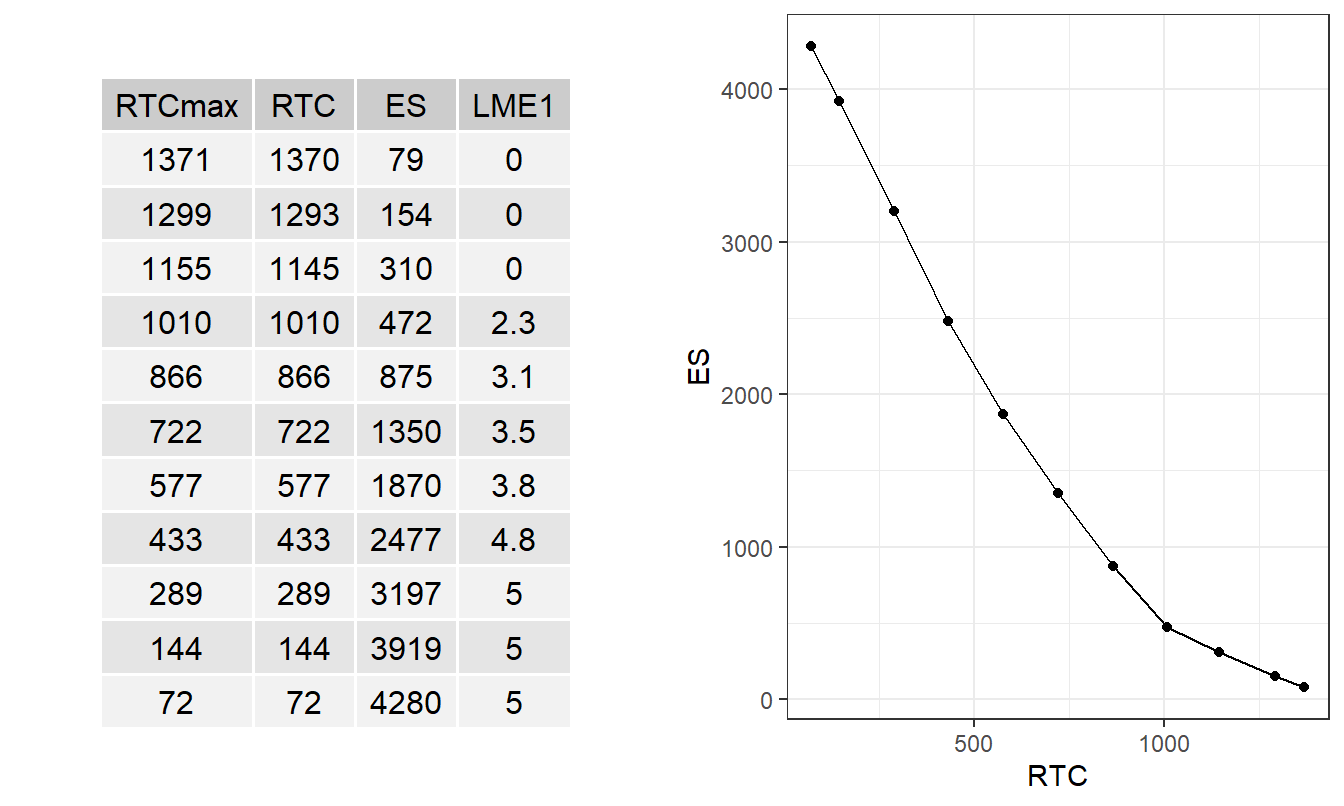1344x806 pixels.
Task: Click the ES value 2477
Action: [x=406, y=539]
